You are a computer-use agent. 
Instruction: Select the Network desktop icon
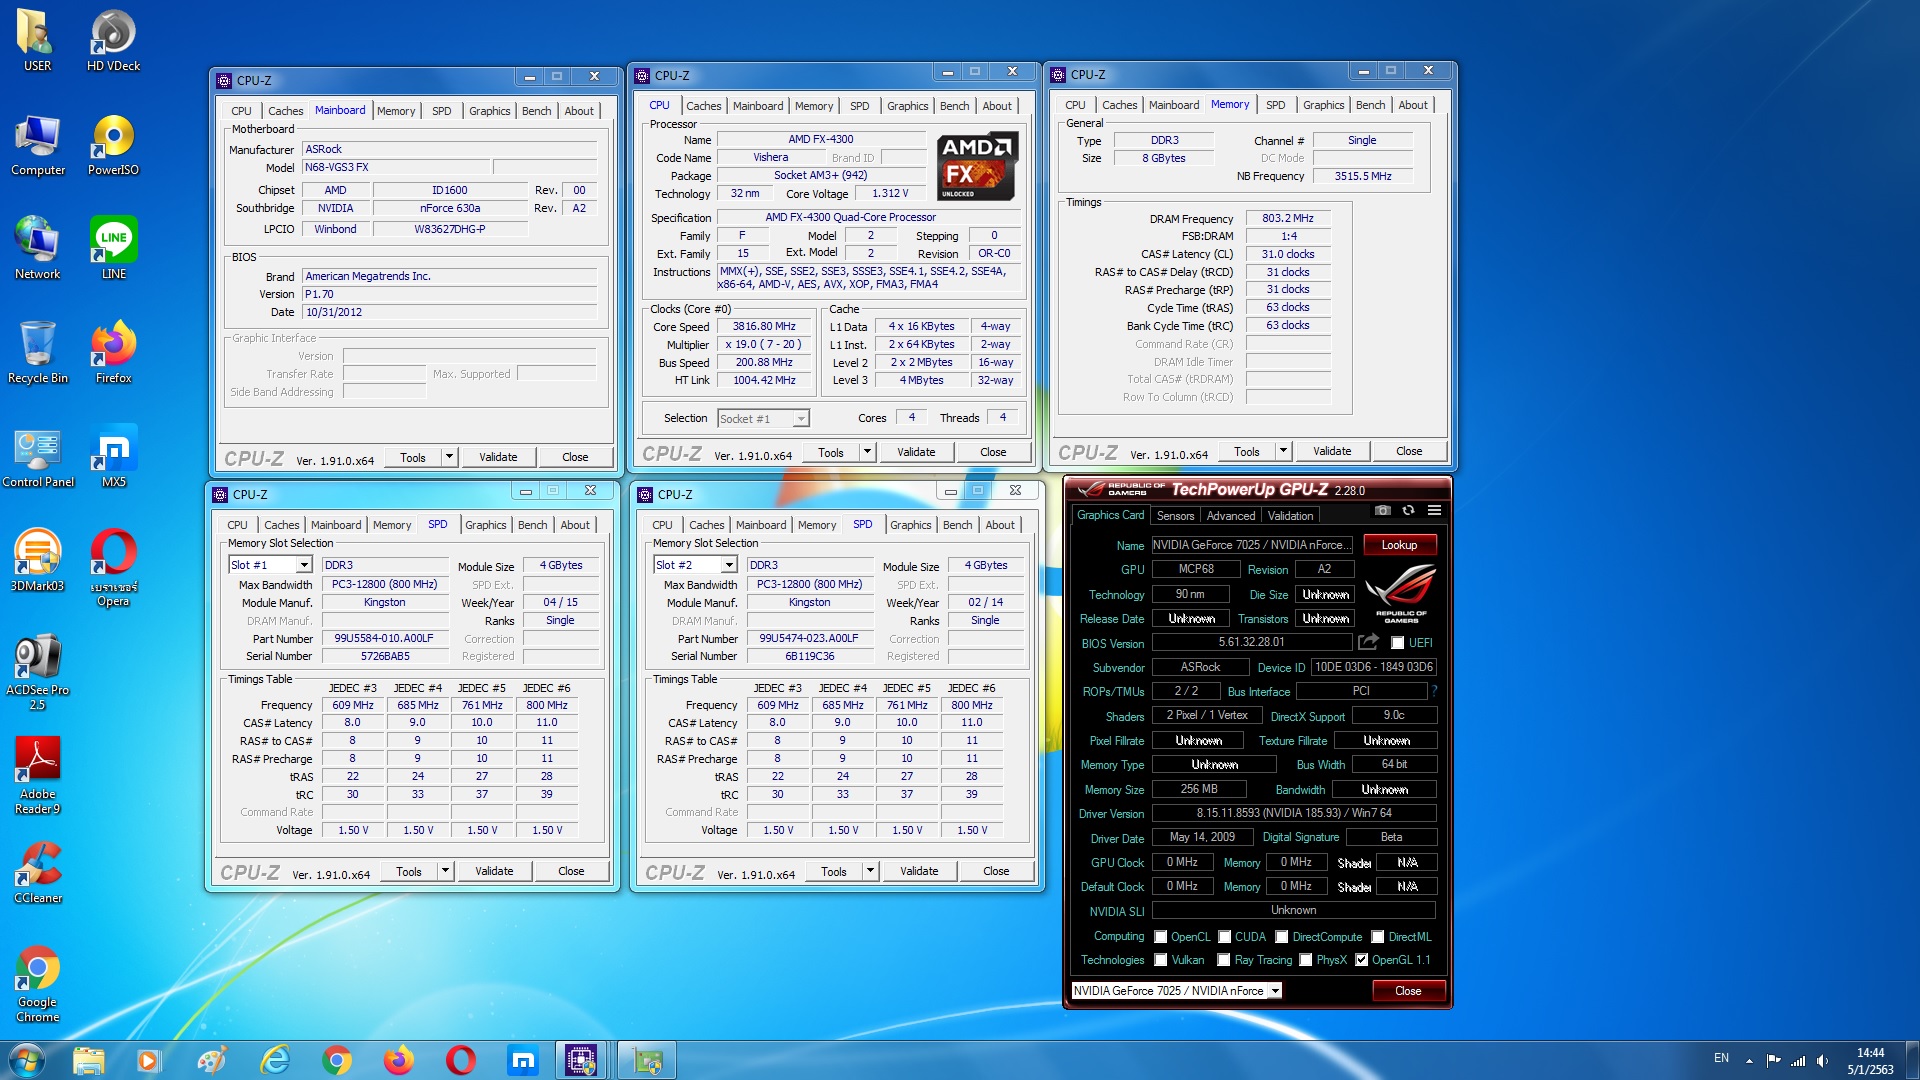(37, 249)
